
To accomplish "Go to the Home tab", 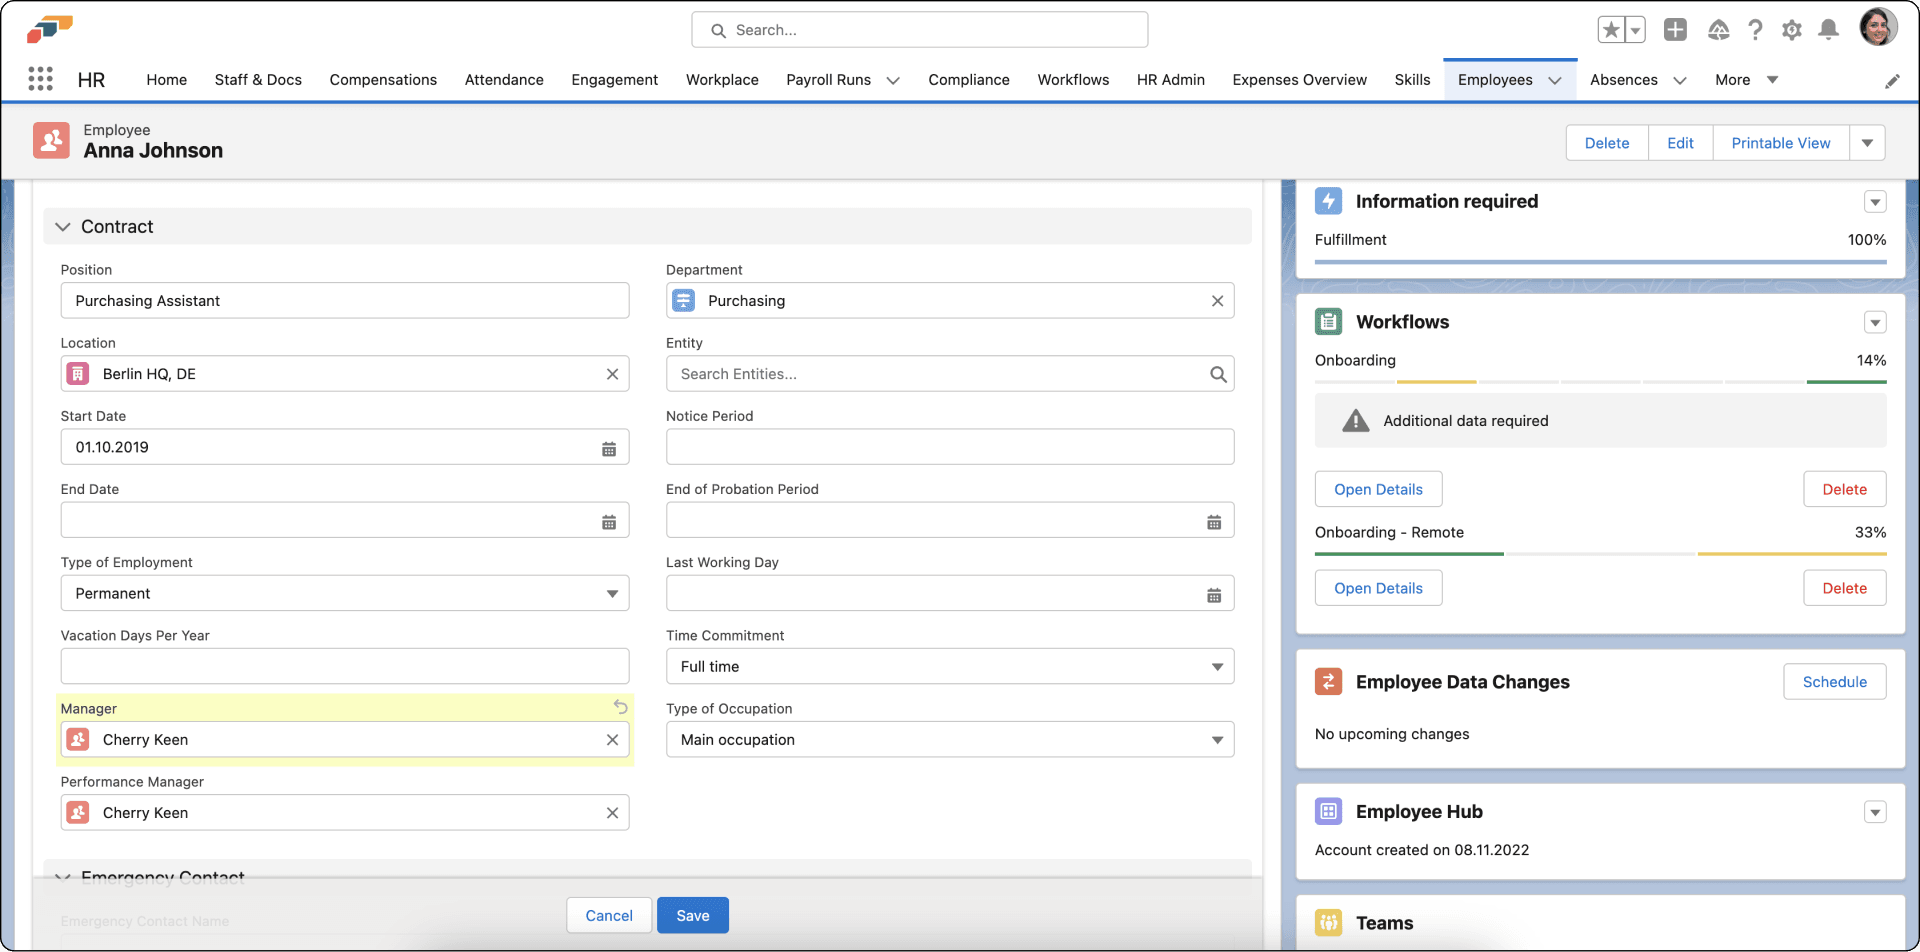I will tap(166, 80).
